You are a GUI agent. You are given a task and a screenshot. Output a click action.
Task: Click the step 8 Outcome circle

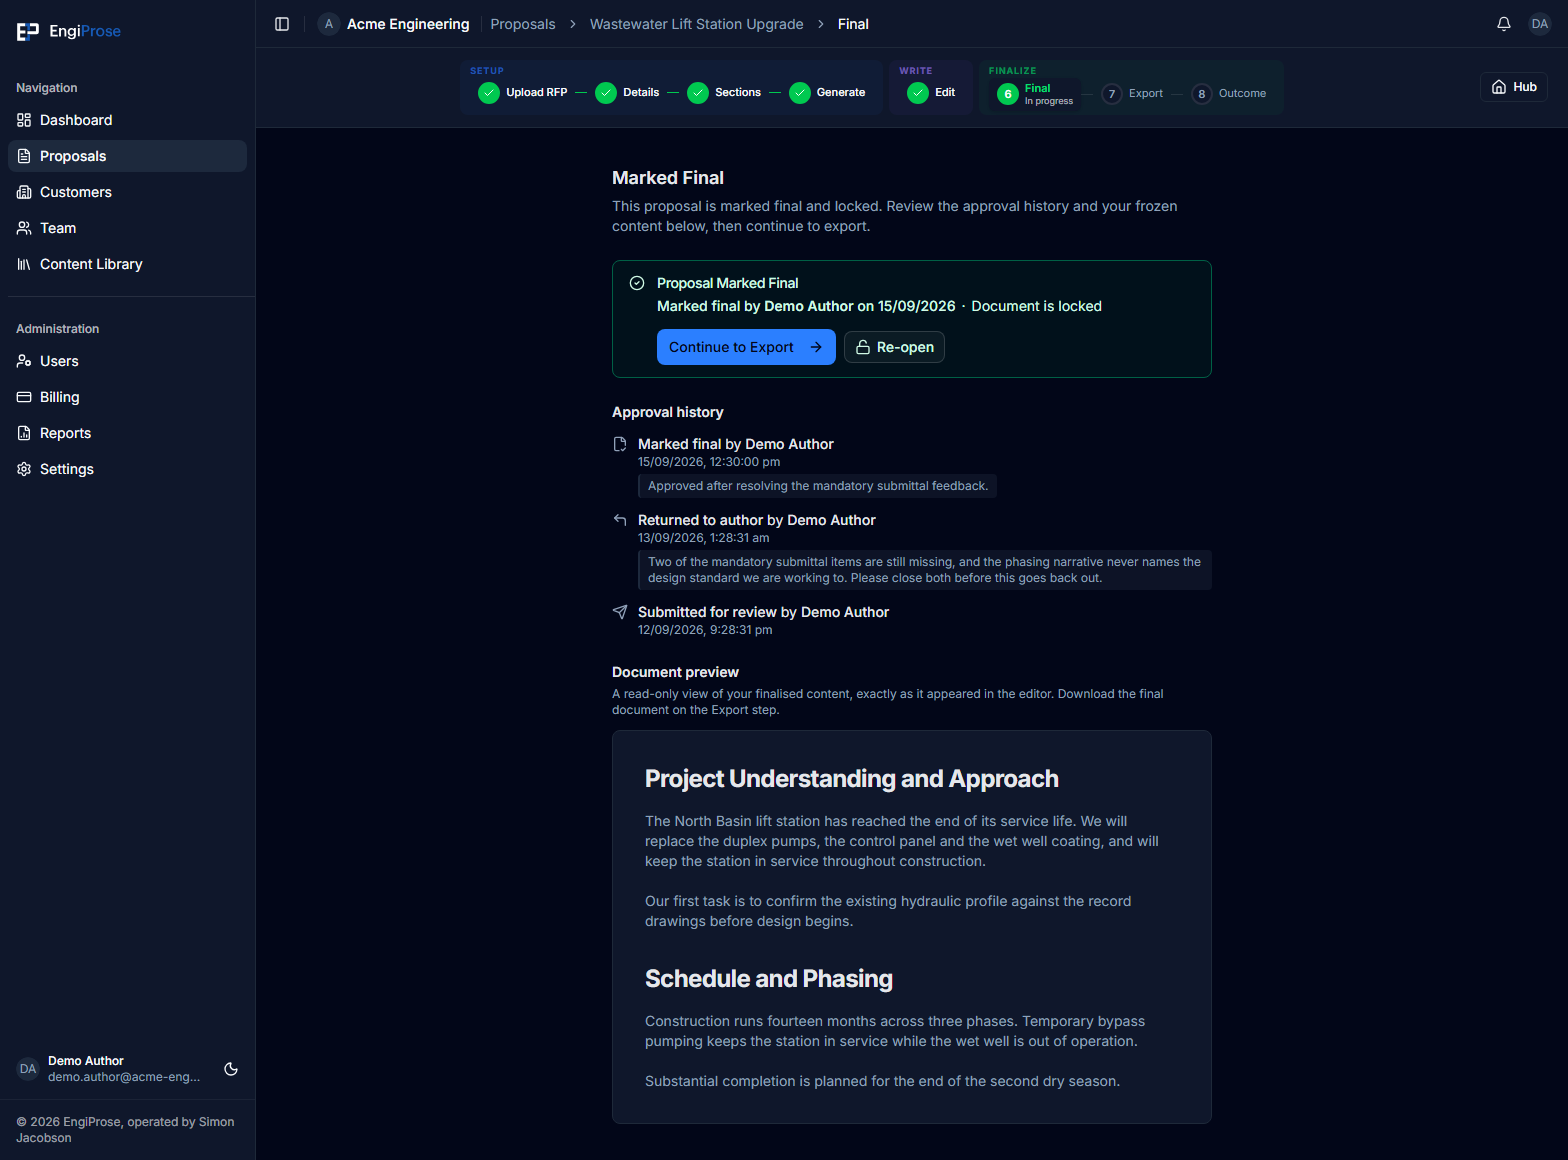click(1202, 94)
